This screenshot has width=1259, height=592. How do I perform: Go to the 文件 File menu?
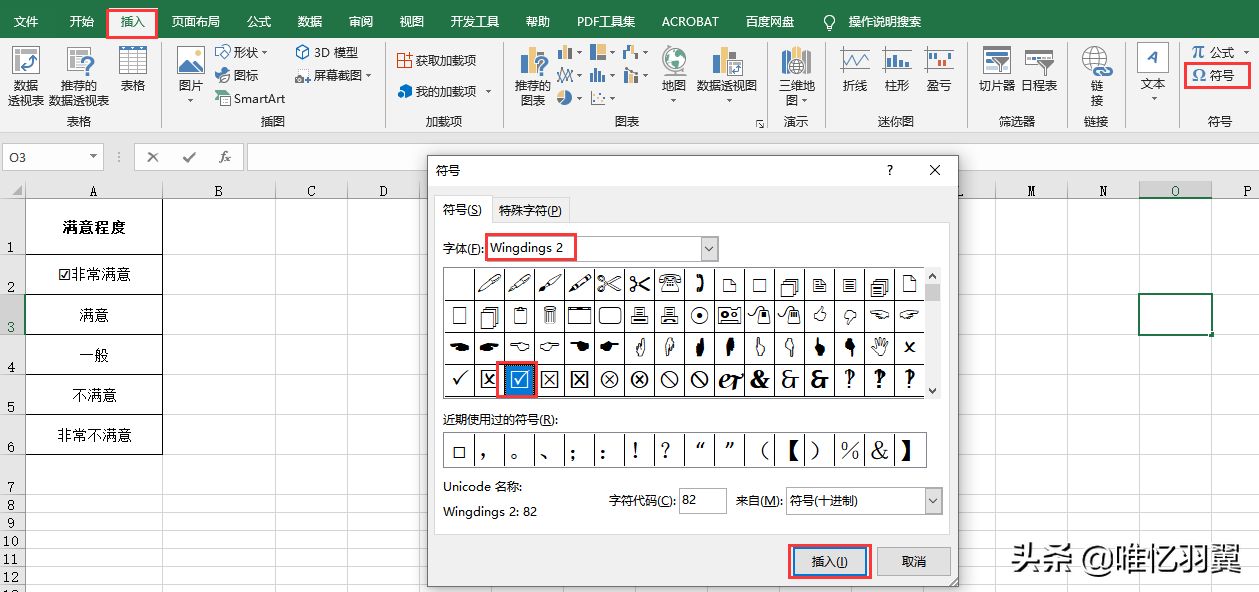[x=26, y=21]
